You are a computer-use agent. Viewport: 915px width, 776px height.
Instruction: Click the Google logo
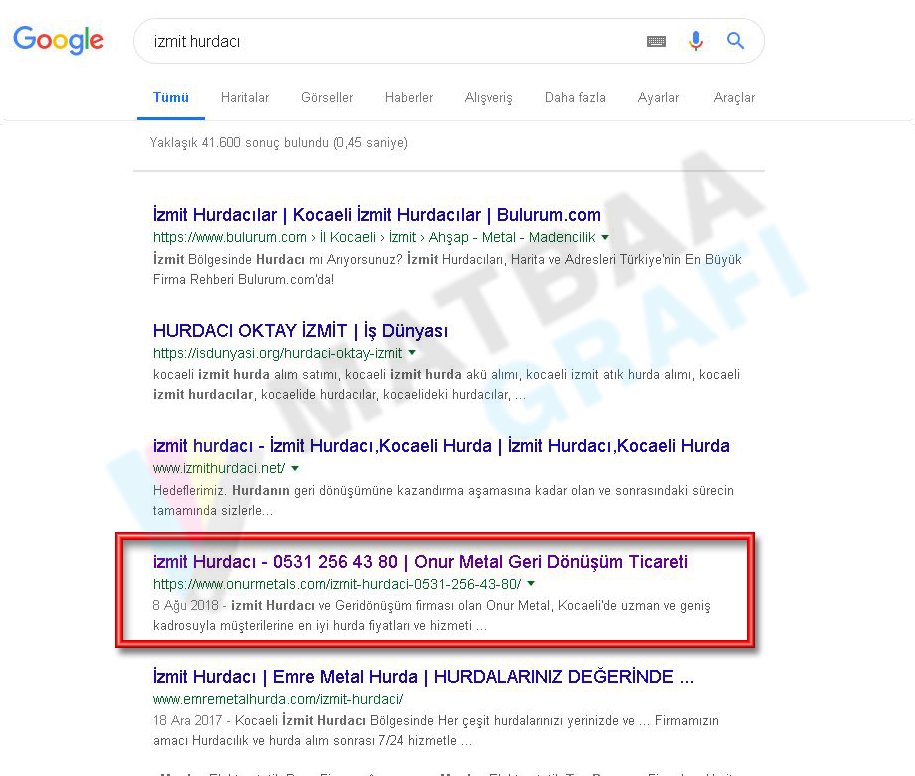58,40
